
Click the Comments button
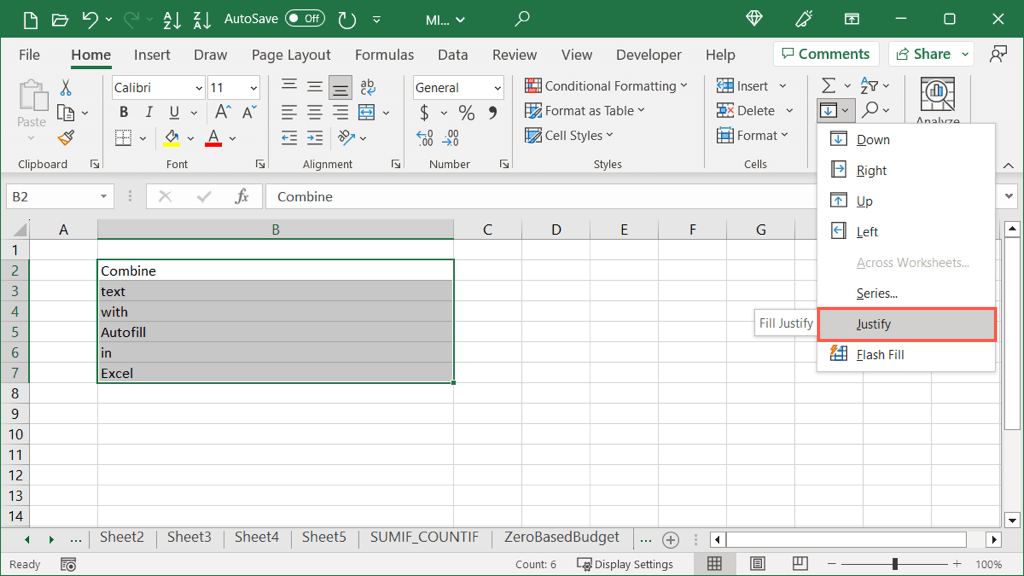point(825,54)
